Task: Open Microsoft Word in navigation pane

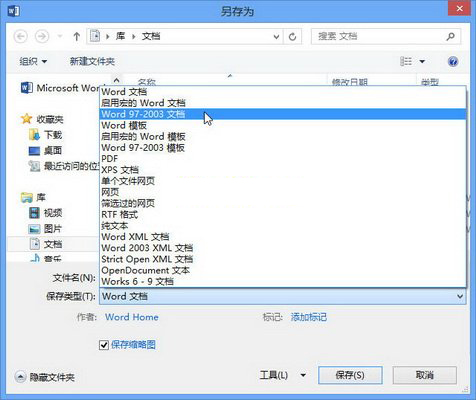Action: pos(60,88)
